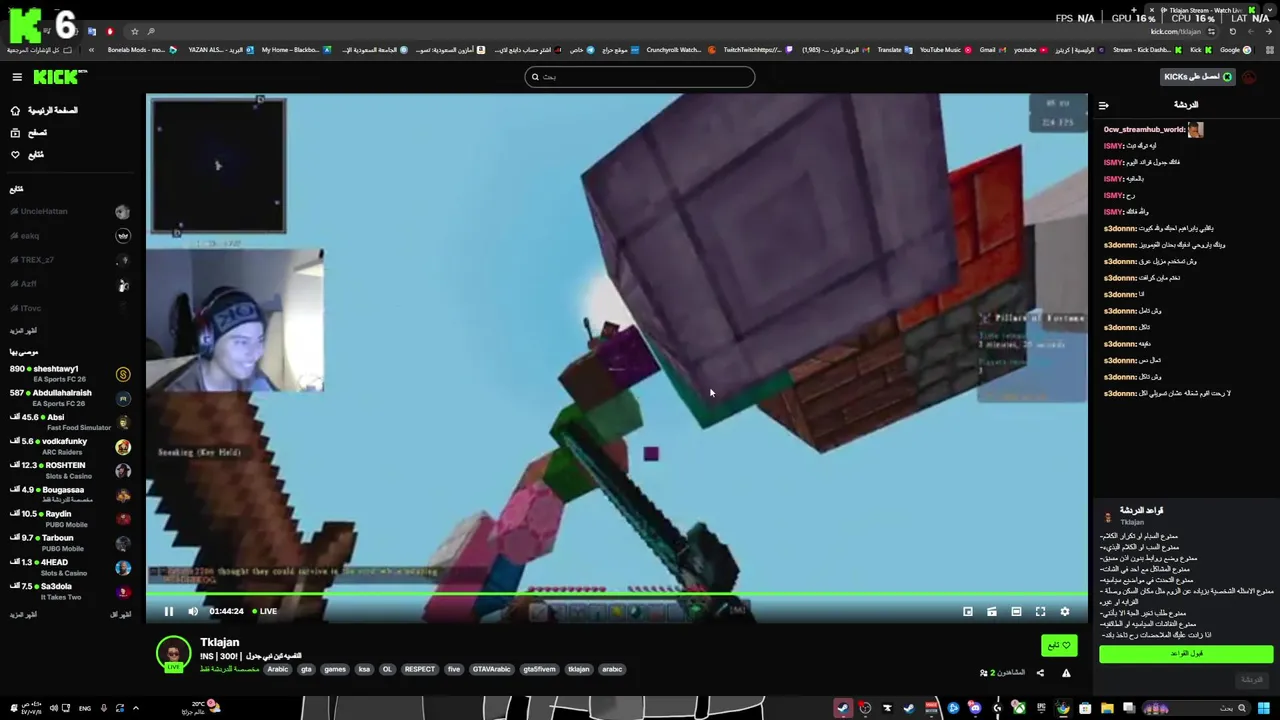1280x720 pixels.
Task: Jump to LIVE indicator
Action: coord(265,611)
